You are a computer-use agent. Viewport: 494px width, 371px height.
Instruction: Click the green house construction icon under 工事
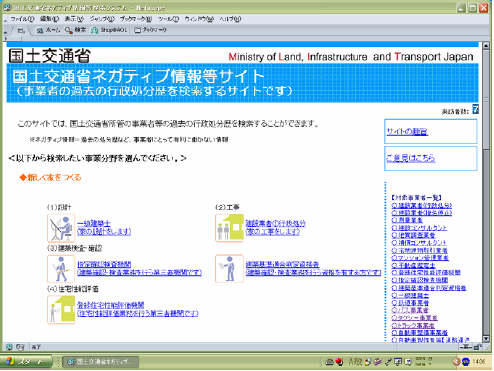tap(229, 228)
